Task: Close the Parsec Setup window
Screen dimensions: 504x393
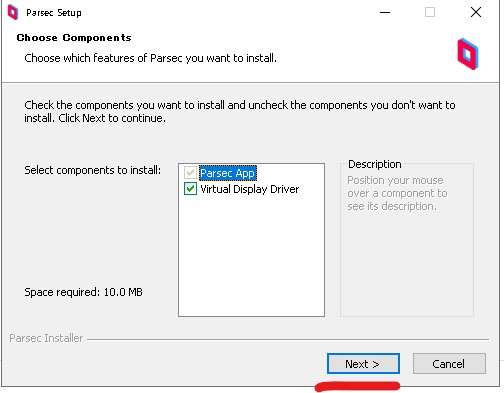Action: click(x=476, y=12)
